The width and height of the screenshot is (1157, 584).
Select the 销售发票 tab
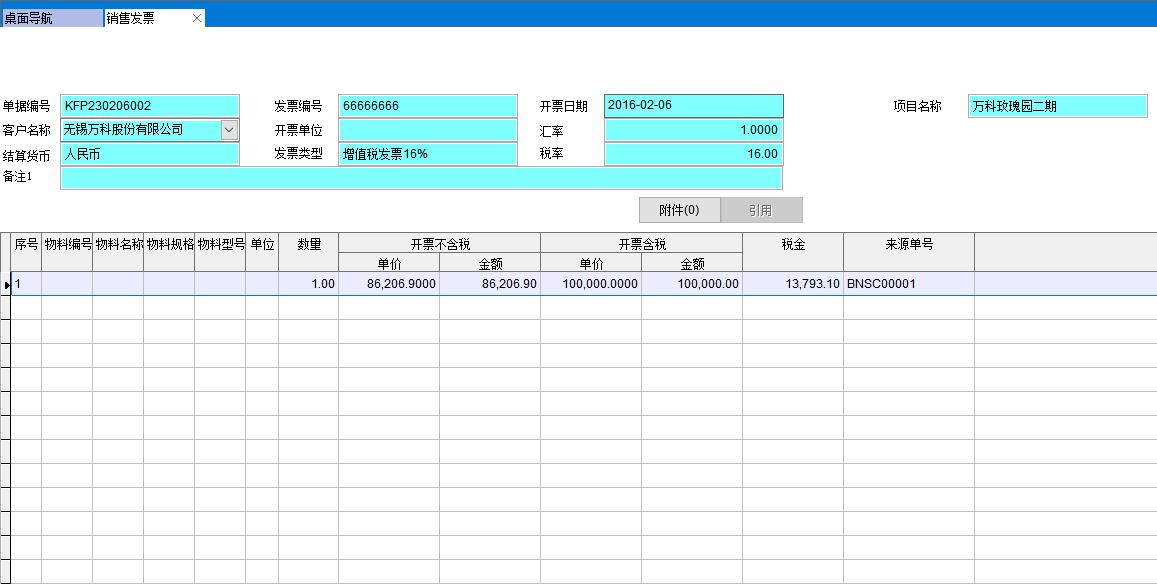click(140, 18)
